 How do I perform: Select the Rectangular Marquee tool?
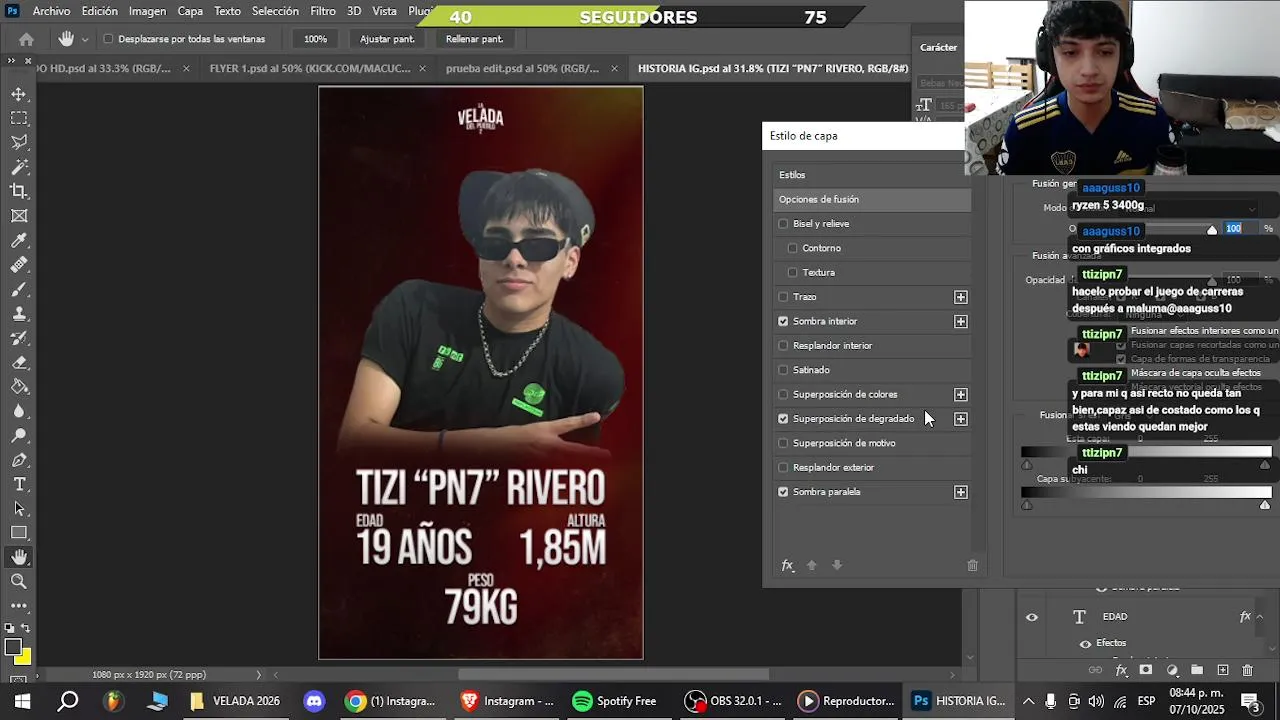pyautogui.click(x=19, y=118)
